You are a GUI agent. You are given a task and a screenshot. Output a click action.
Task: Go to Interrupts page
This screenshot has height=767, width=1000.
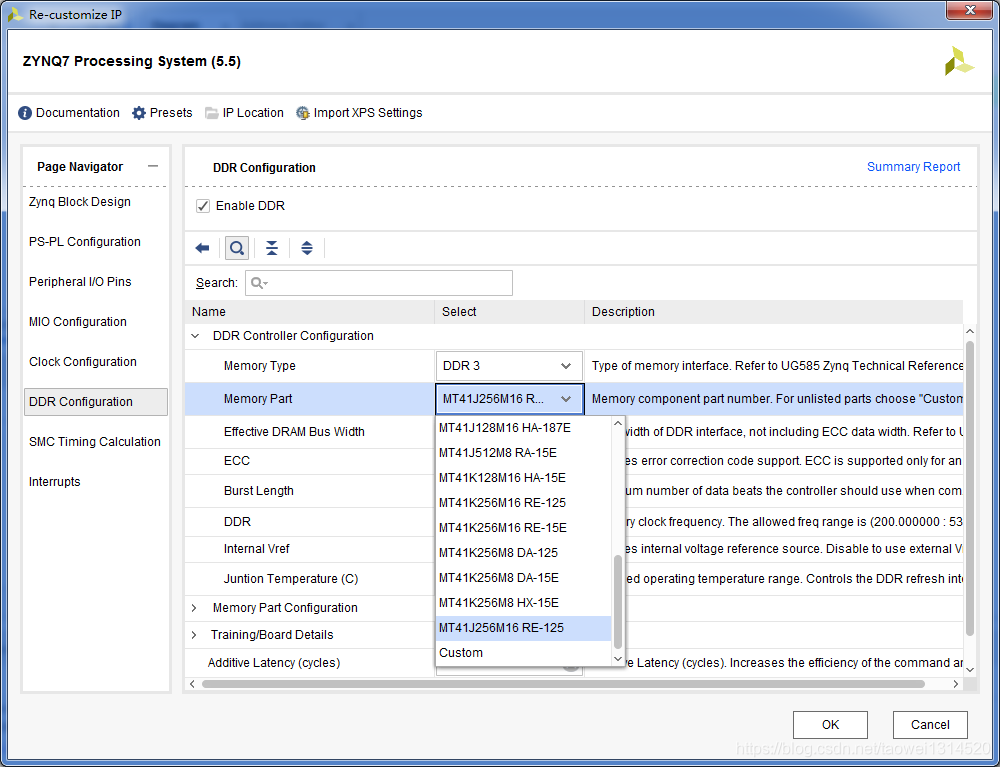55,482
